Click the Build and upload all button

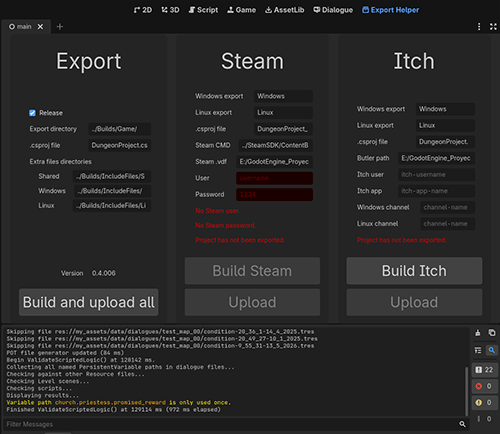click(89, 302)
